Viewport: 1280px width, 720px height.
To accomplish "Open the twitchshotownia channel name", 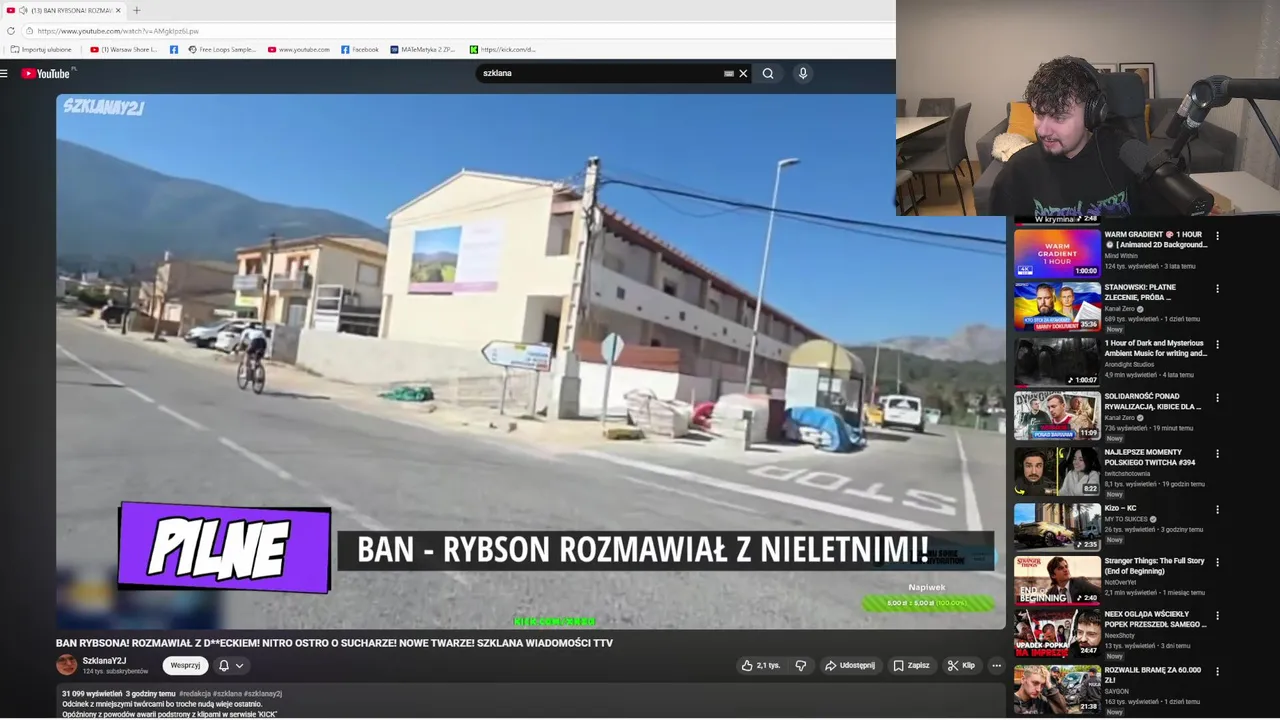I will click(1125, 473).
